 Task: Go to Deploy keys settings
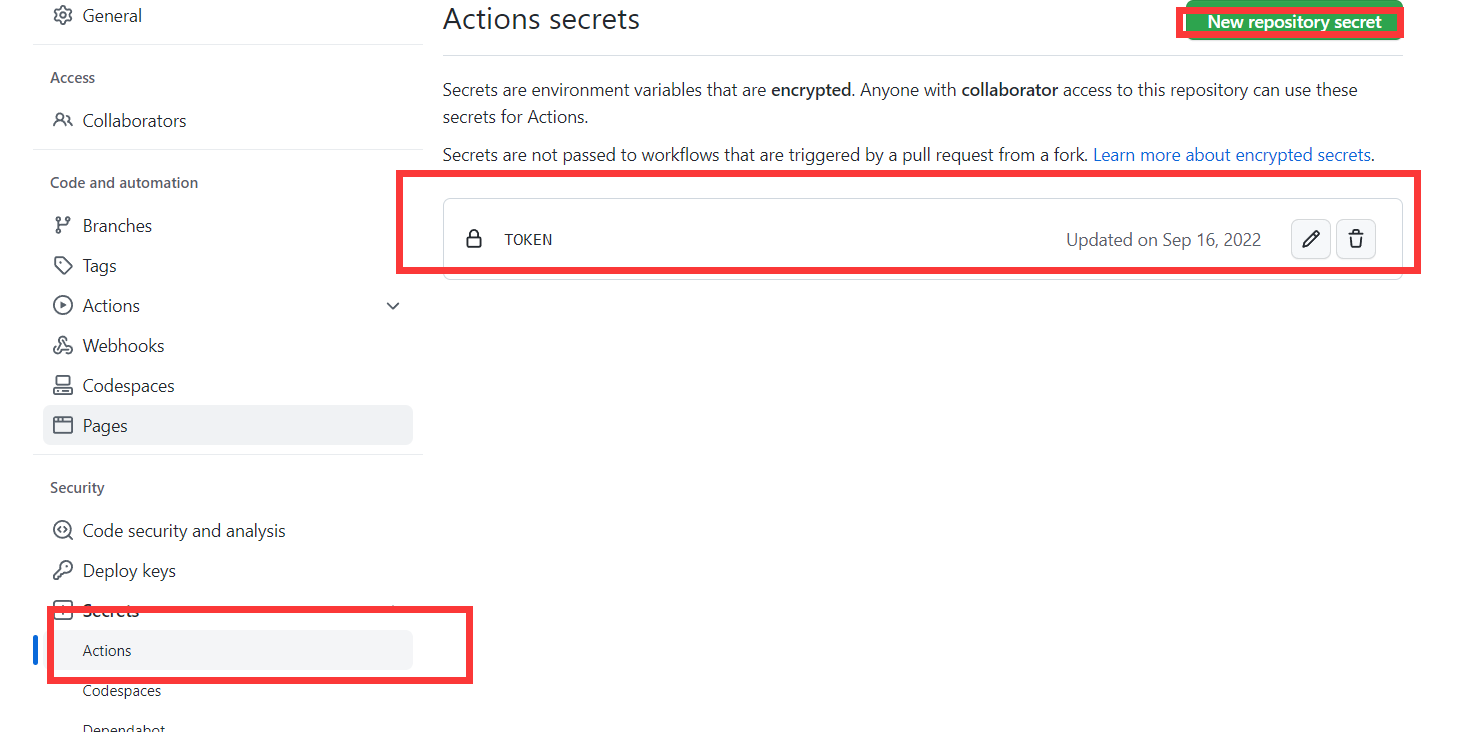[x=129, y=571]
